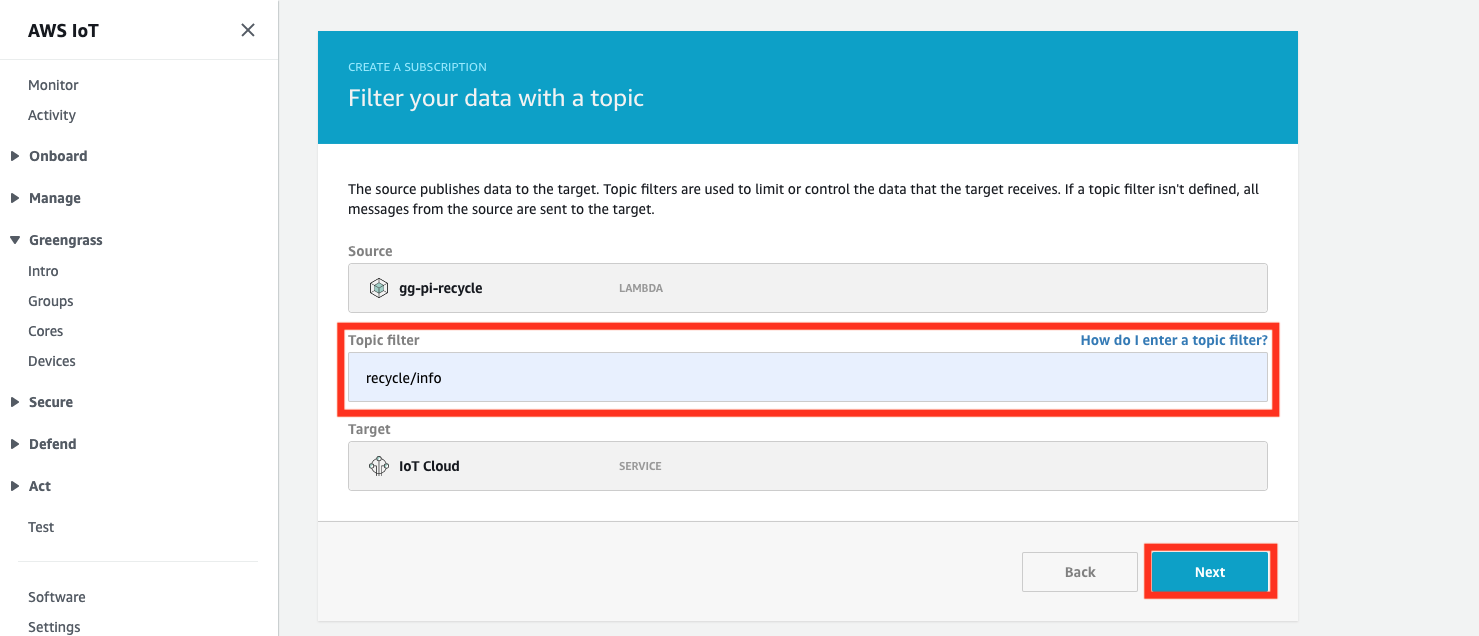
Task: Expand the Manage section
Action: pos(15,198)
